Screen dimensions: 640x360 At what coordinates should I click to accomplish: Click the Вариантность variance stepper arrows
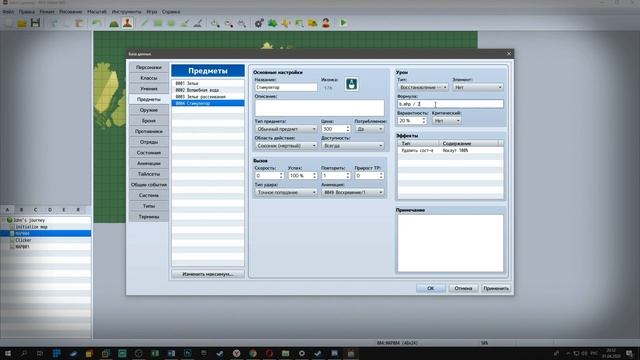pos(424,121)
